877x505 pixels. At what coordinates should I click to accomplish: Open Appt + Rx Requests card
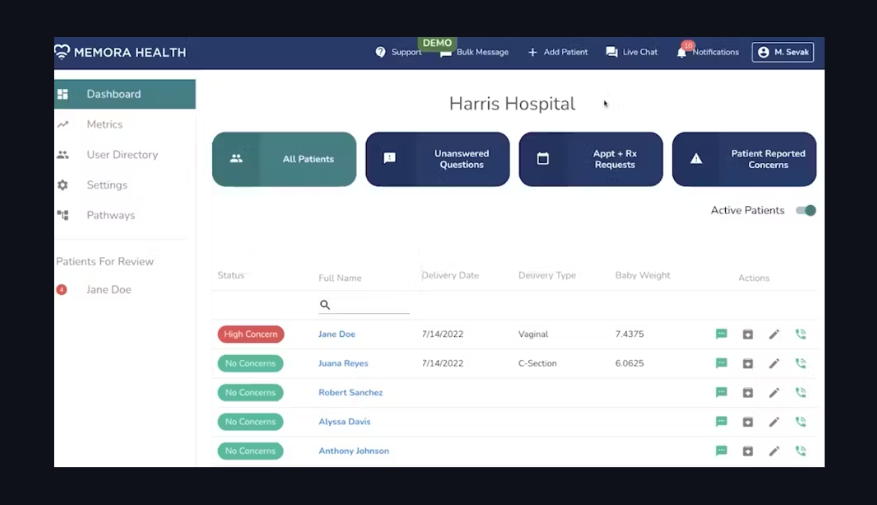point(591,159)
